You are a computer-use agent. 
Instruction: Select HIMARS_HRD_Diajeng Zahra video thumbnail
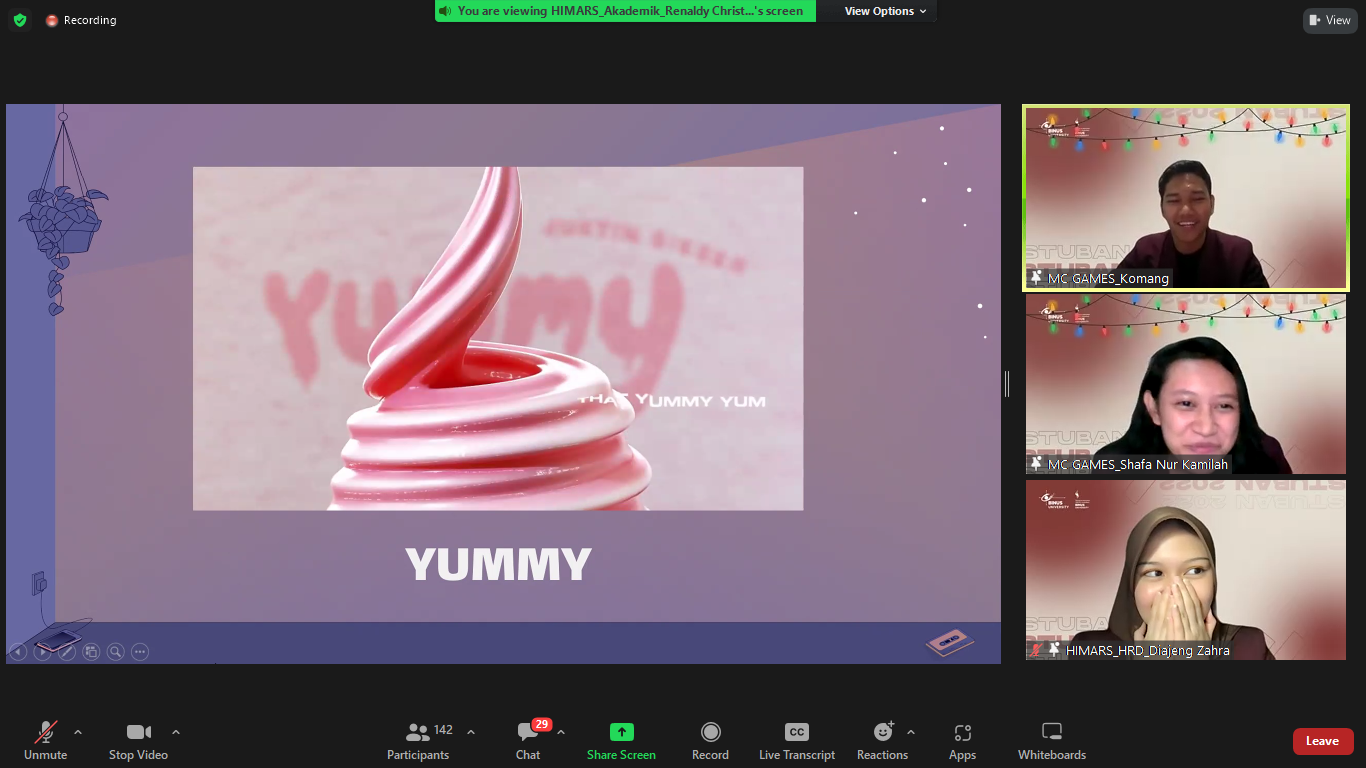coord(1186,570)
